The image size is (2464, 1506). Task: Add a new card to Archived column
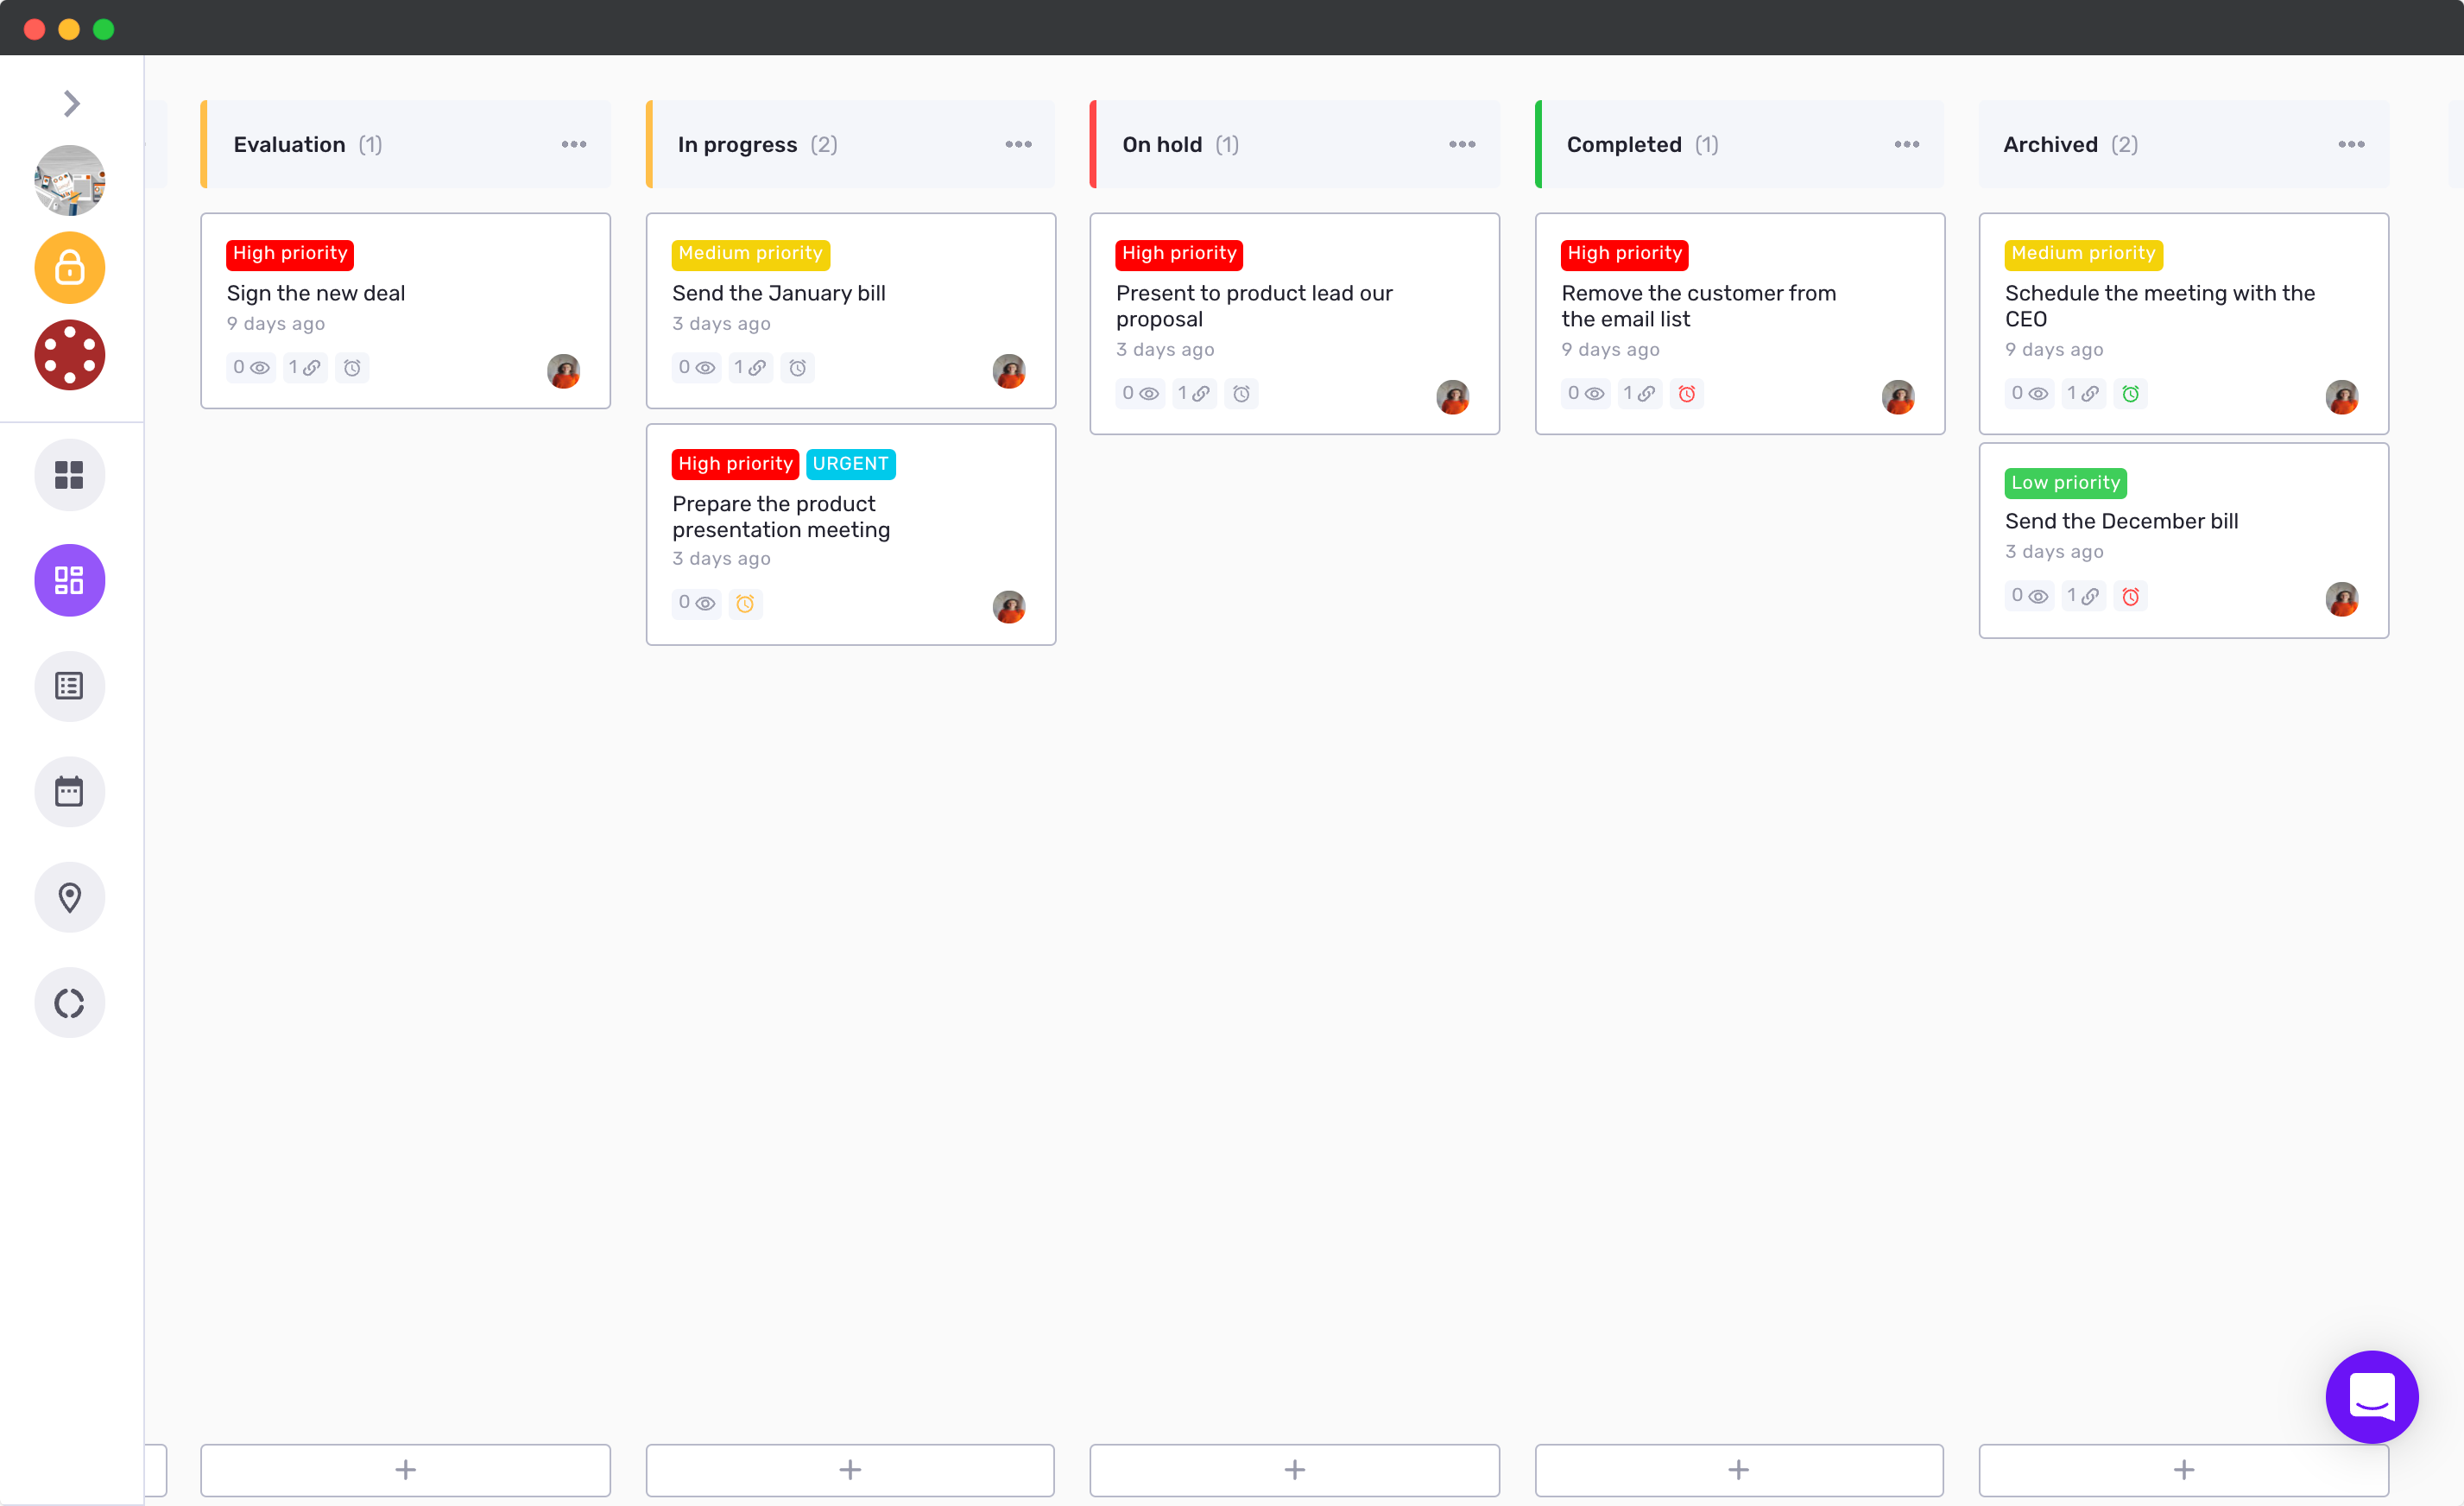2183,1469
